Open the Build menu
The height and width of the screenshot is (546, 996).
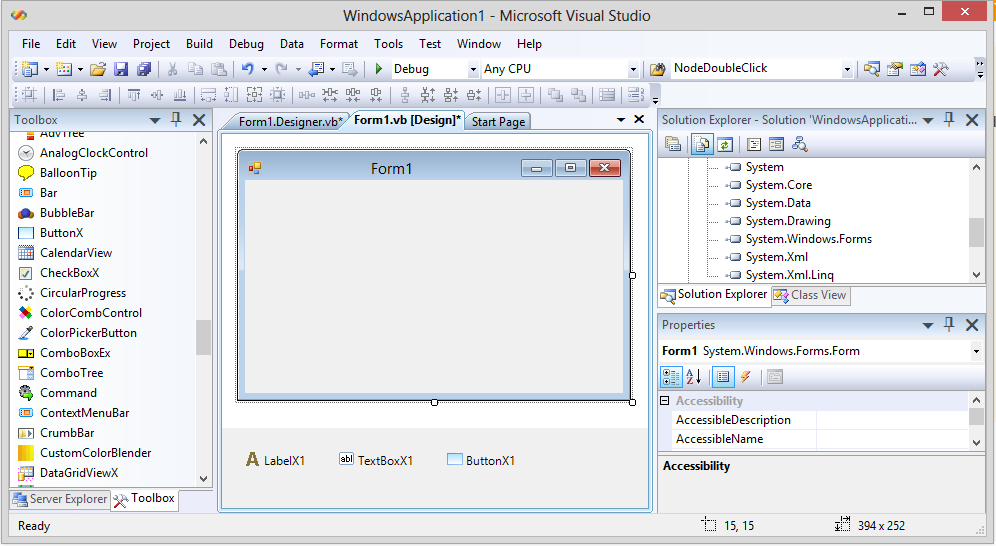(x=199, y=44)
